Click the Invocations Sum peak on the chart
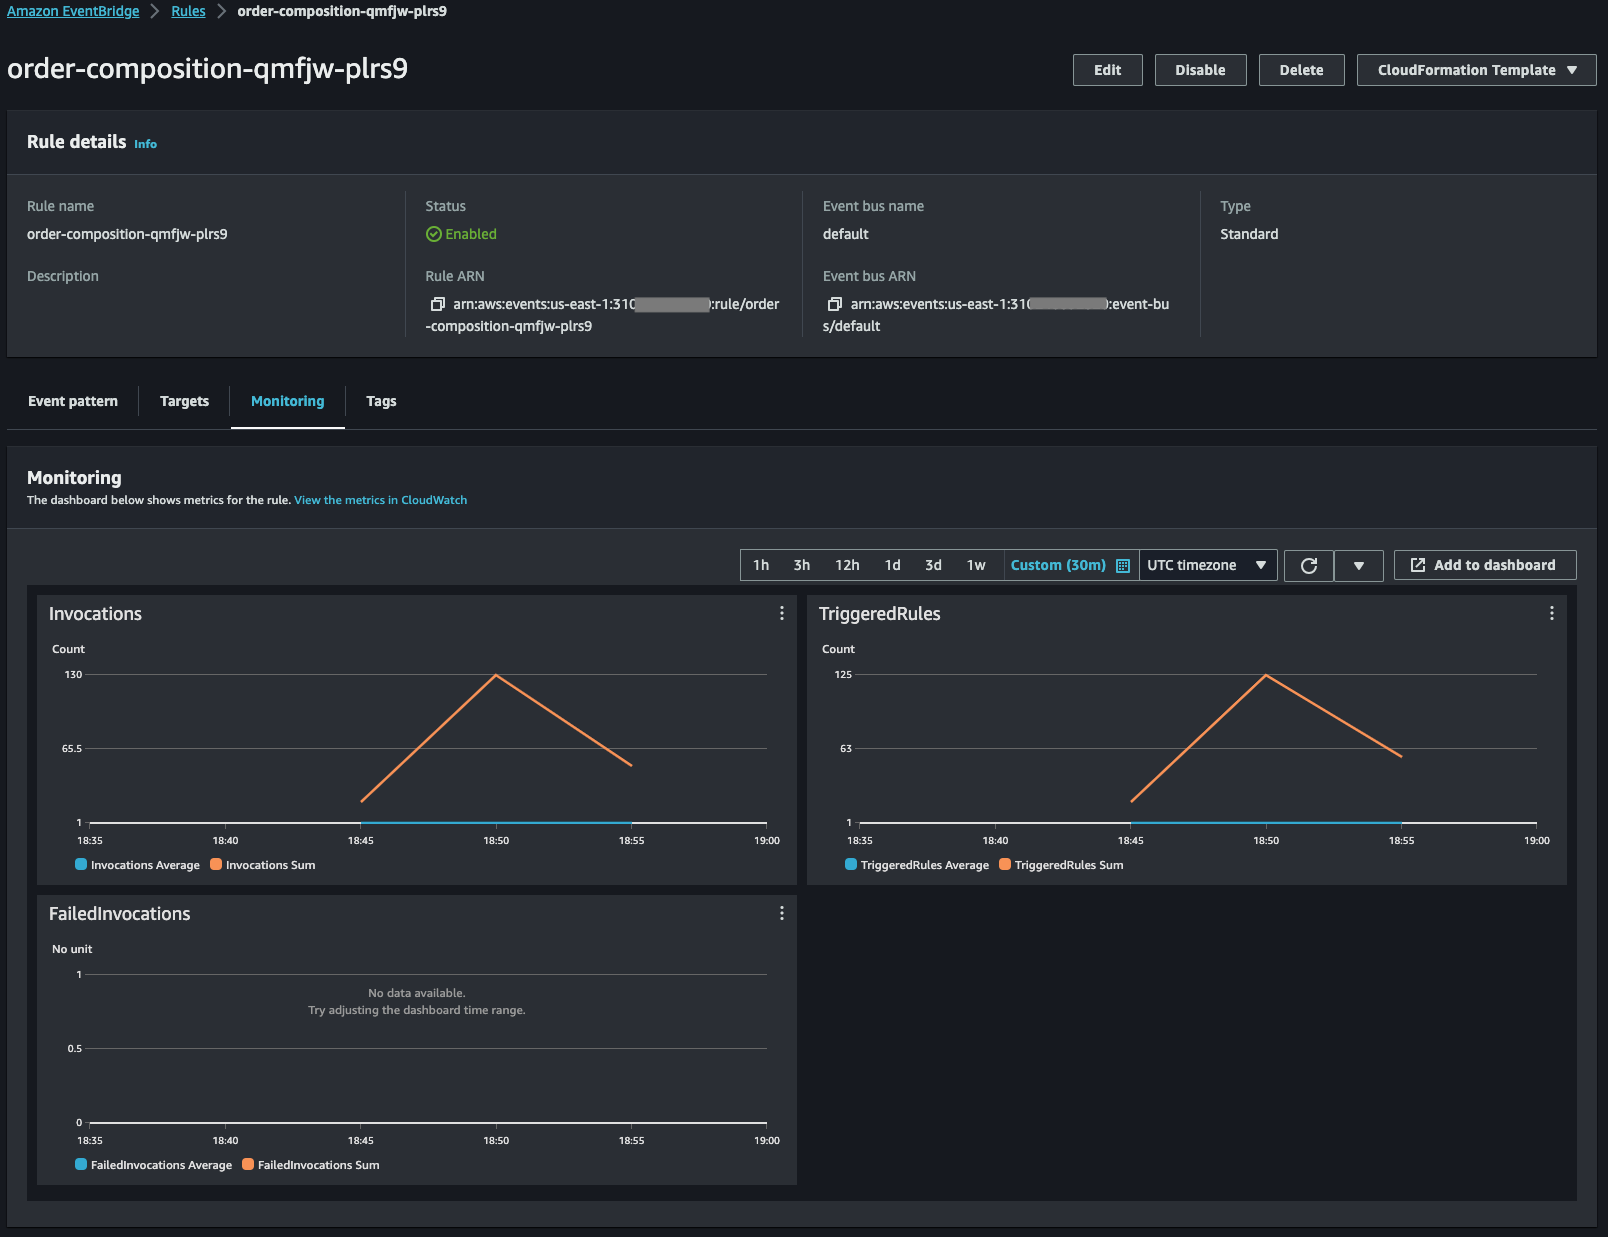 tap(496, 676)
